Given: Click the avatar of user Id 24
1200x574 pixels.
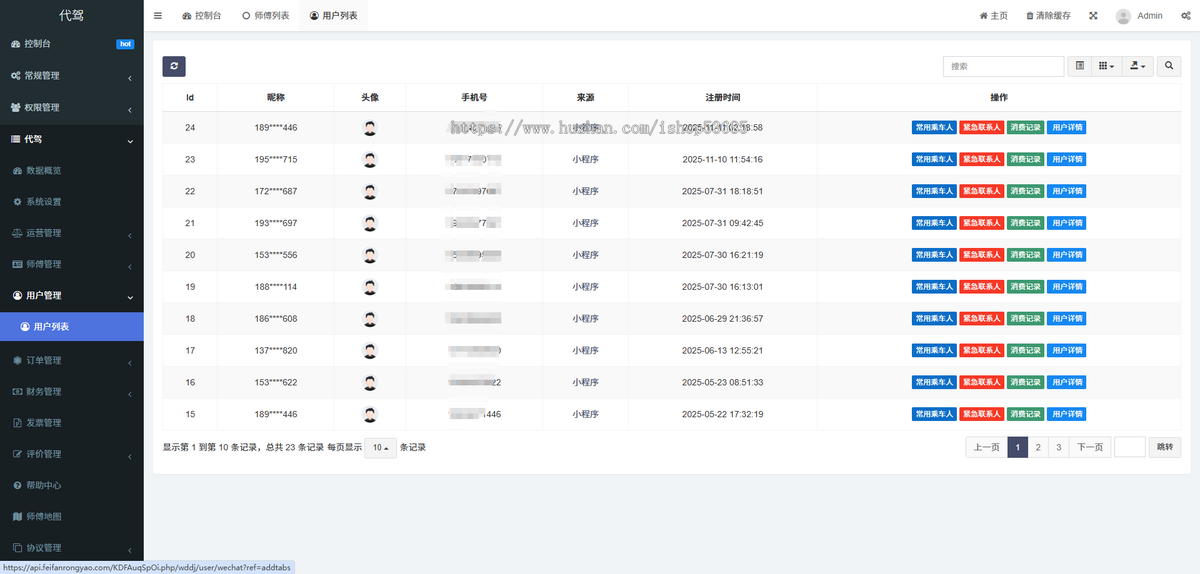Looking at the screenshot, I should click(370, 128).
